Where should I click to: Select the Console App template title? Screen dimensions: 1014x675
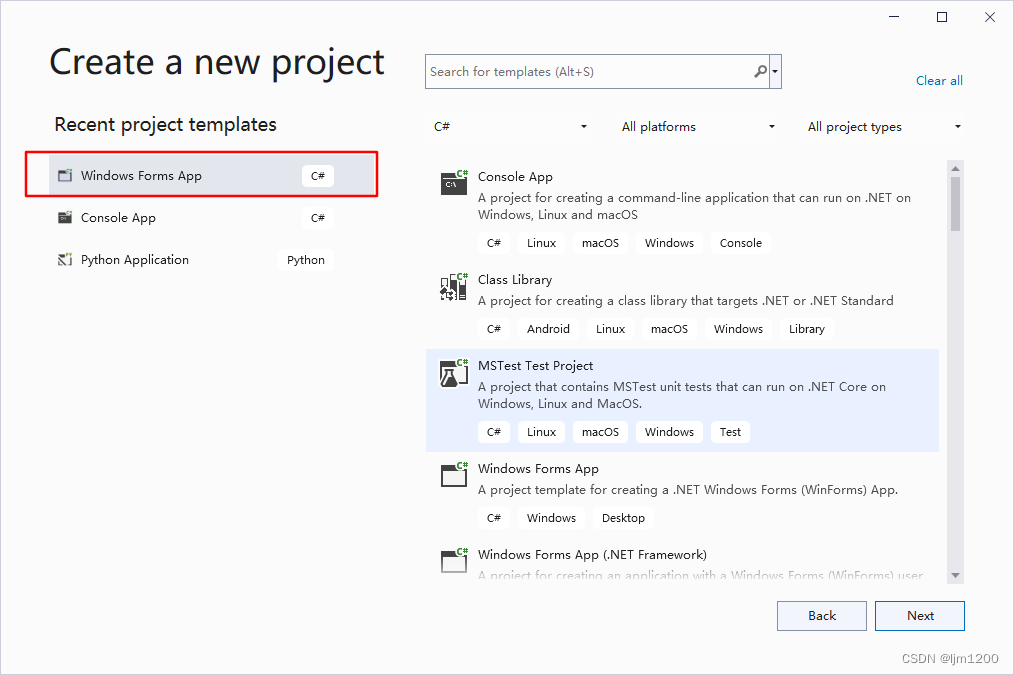pos(515,177)
